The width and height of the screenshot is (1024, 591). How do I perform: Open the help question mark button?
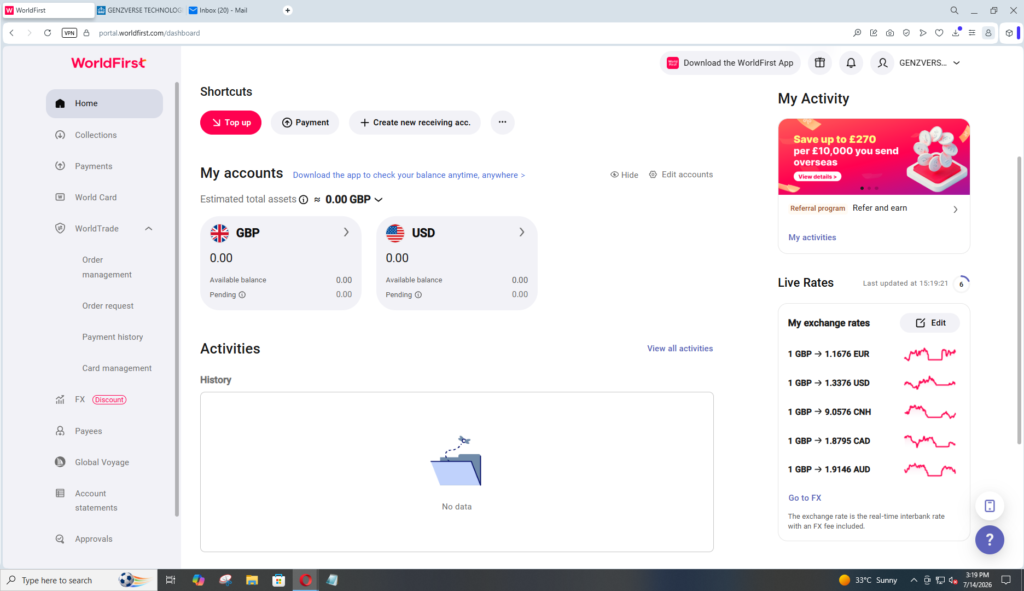pyautogui.click(x=989, y=540)
